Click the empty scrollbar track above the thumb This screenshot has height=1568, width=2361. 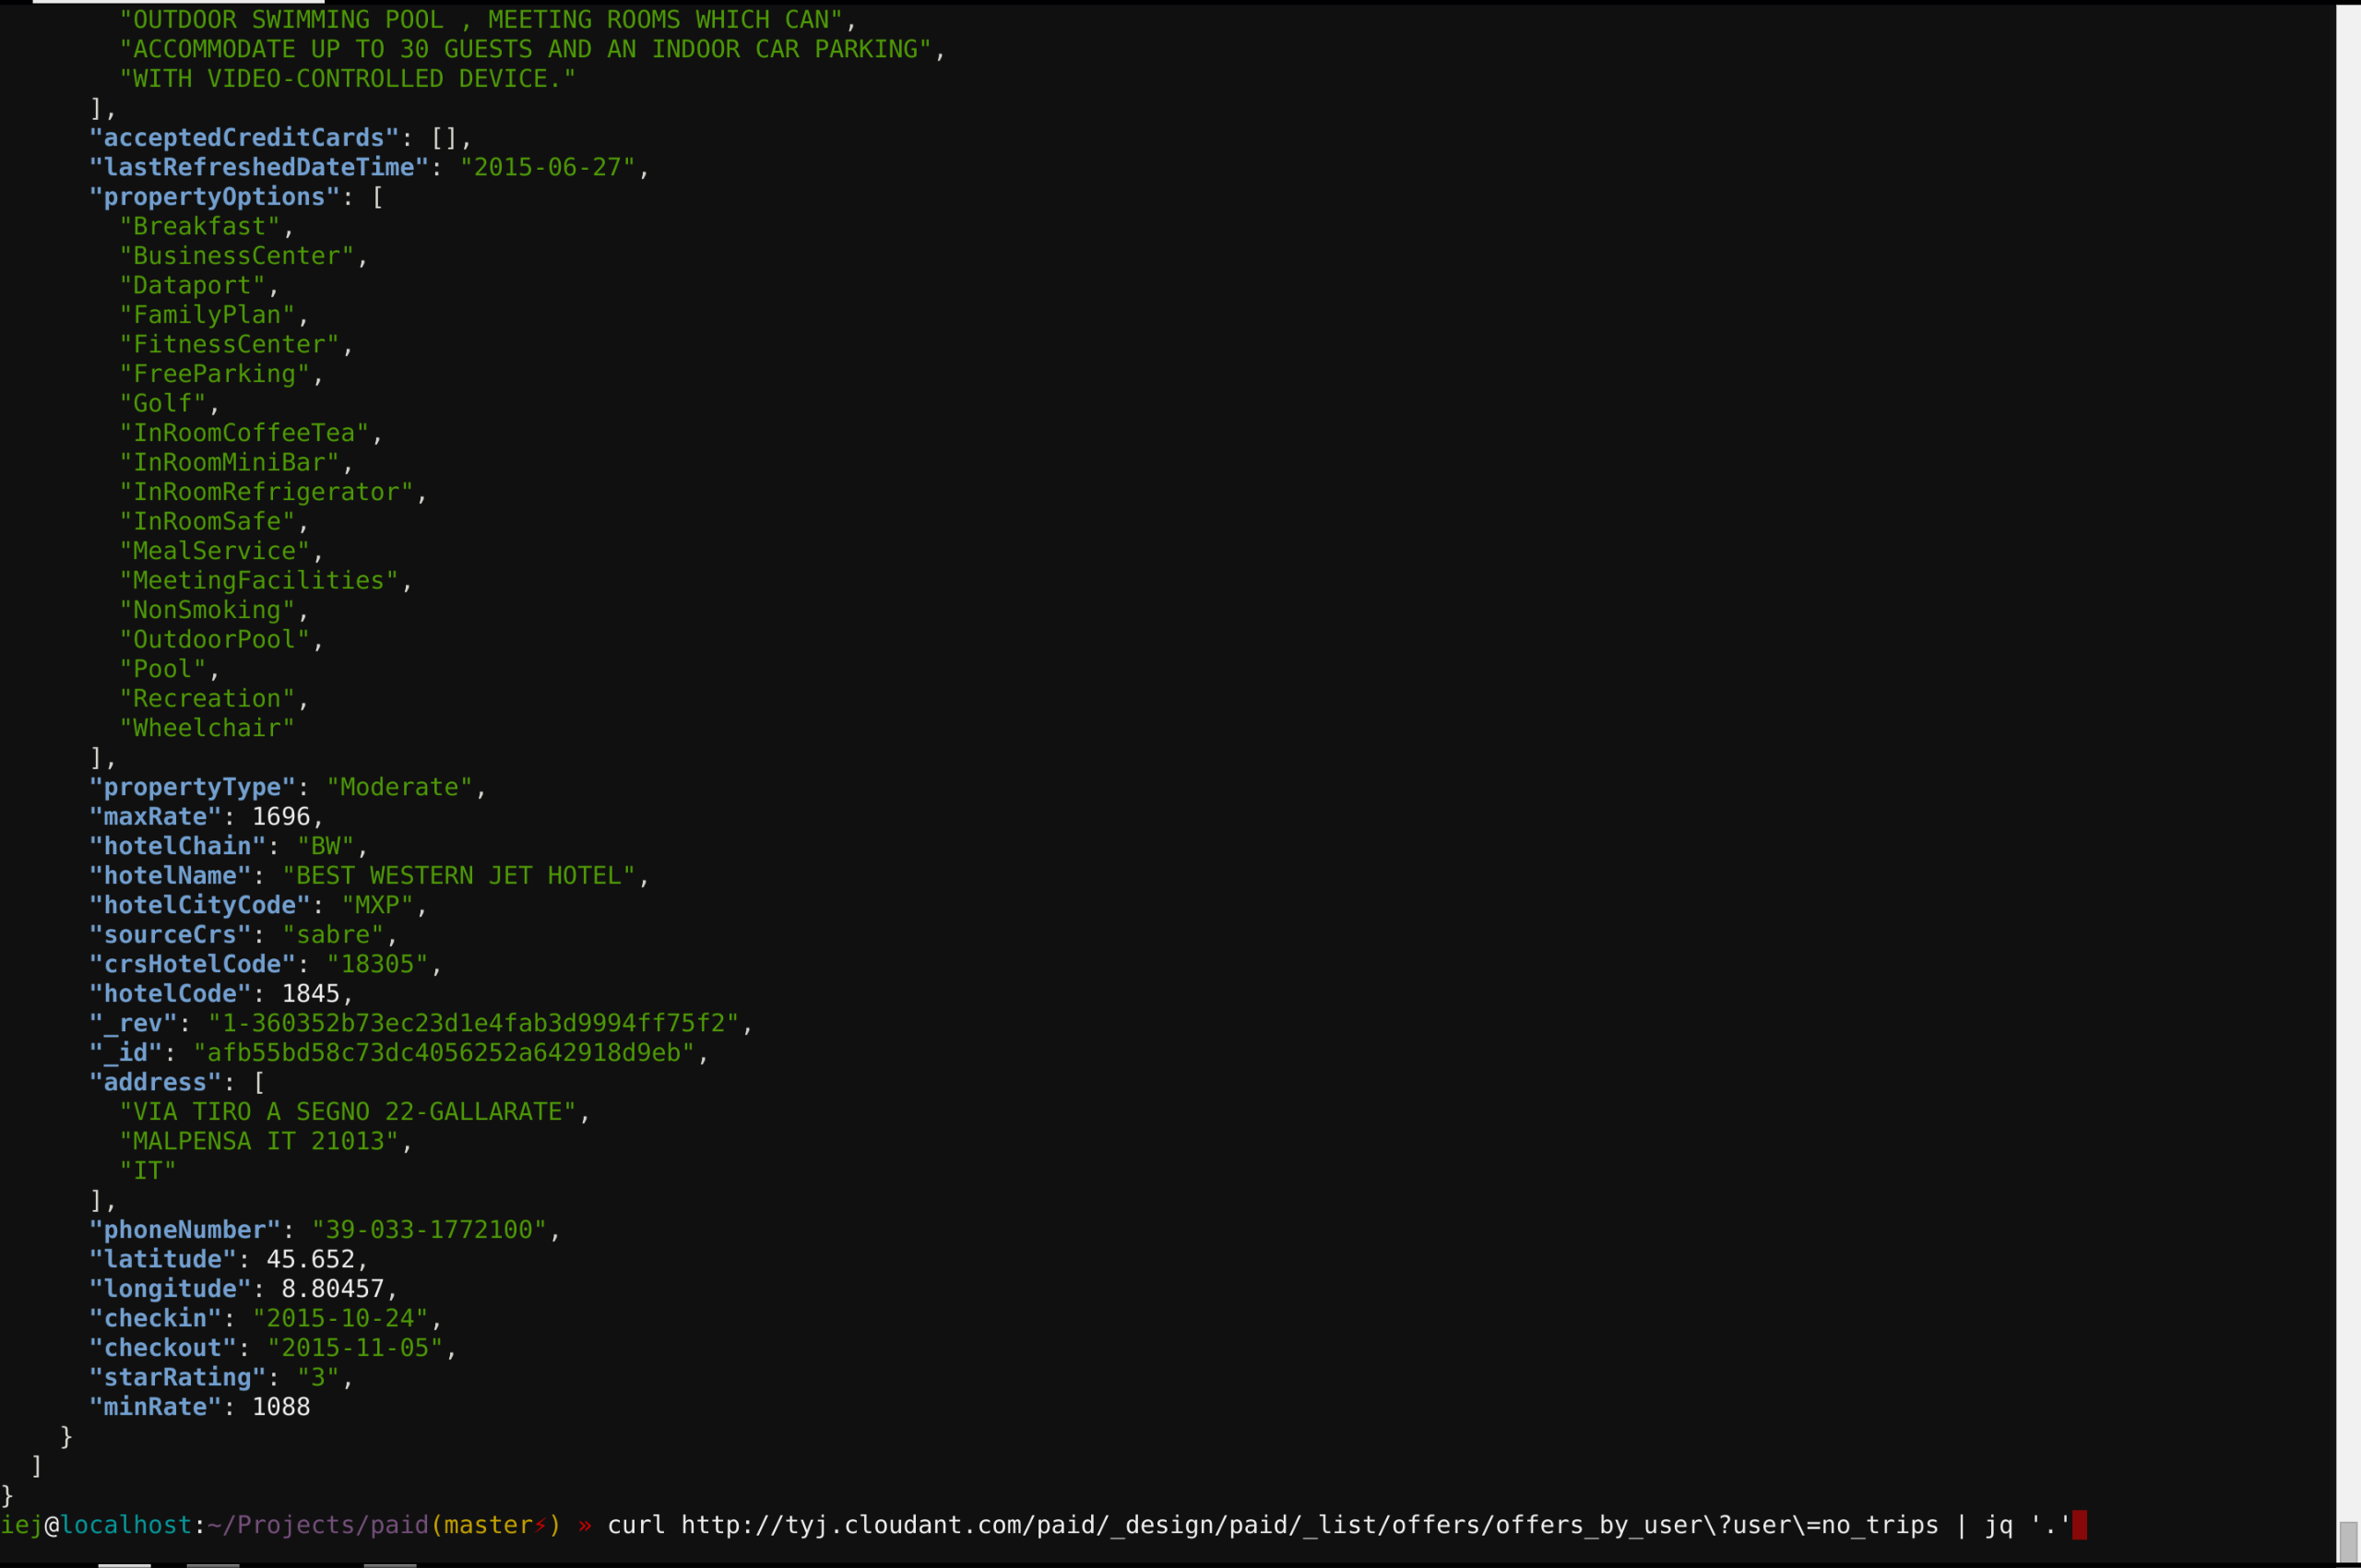click(x=2348, y=760)
